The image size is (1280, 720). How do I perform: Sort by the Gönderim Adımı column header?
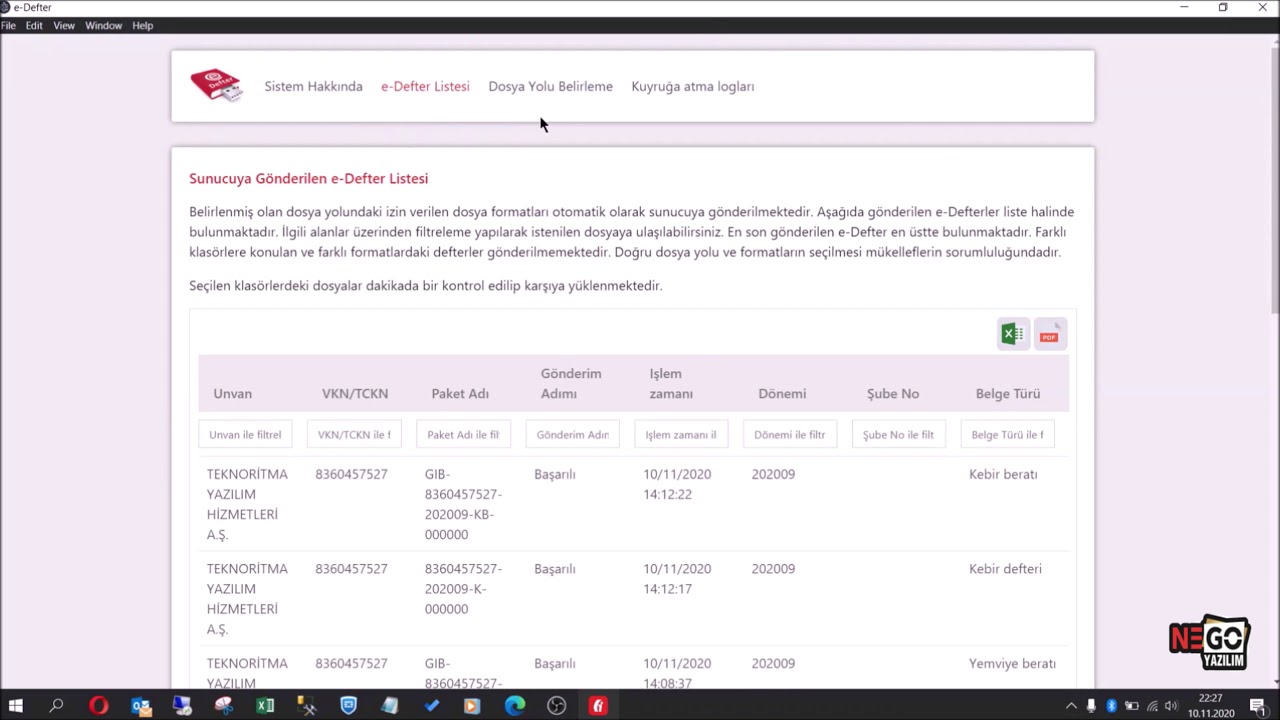tap(571, 383)
